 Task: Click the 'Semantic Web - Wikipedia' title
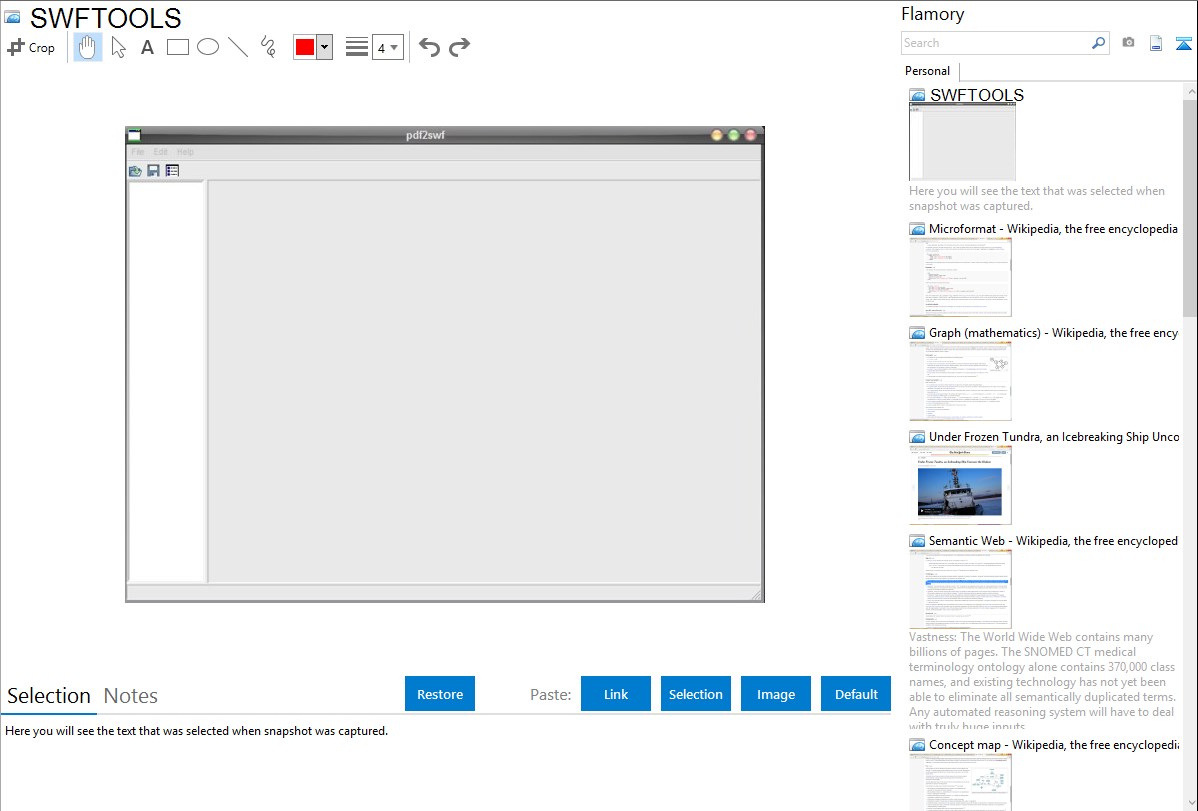pos(1054,541)
